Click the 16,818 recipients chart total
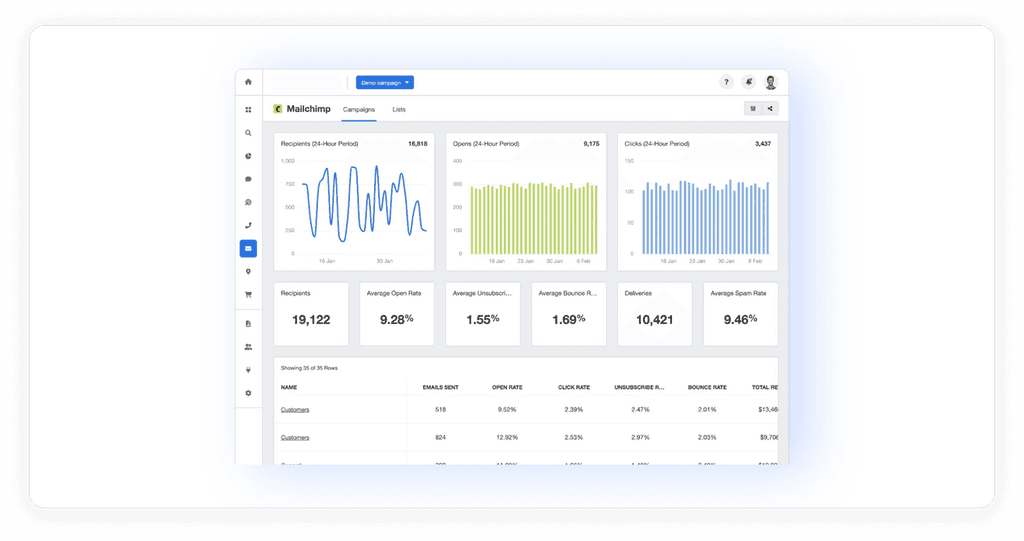The width and height of the screenshot is (1024, 541). [x=417, y=144]
